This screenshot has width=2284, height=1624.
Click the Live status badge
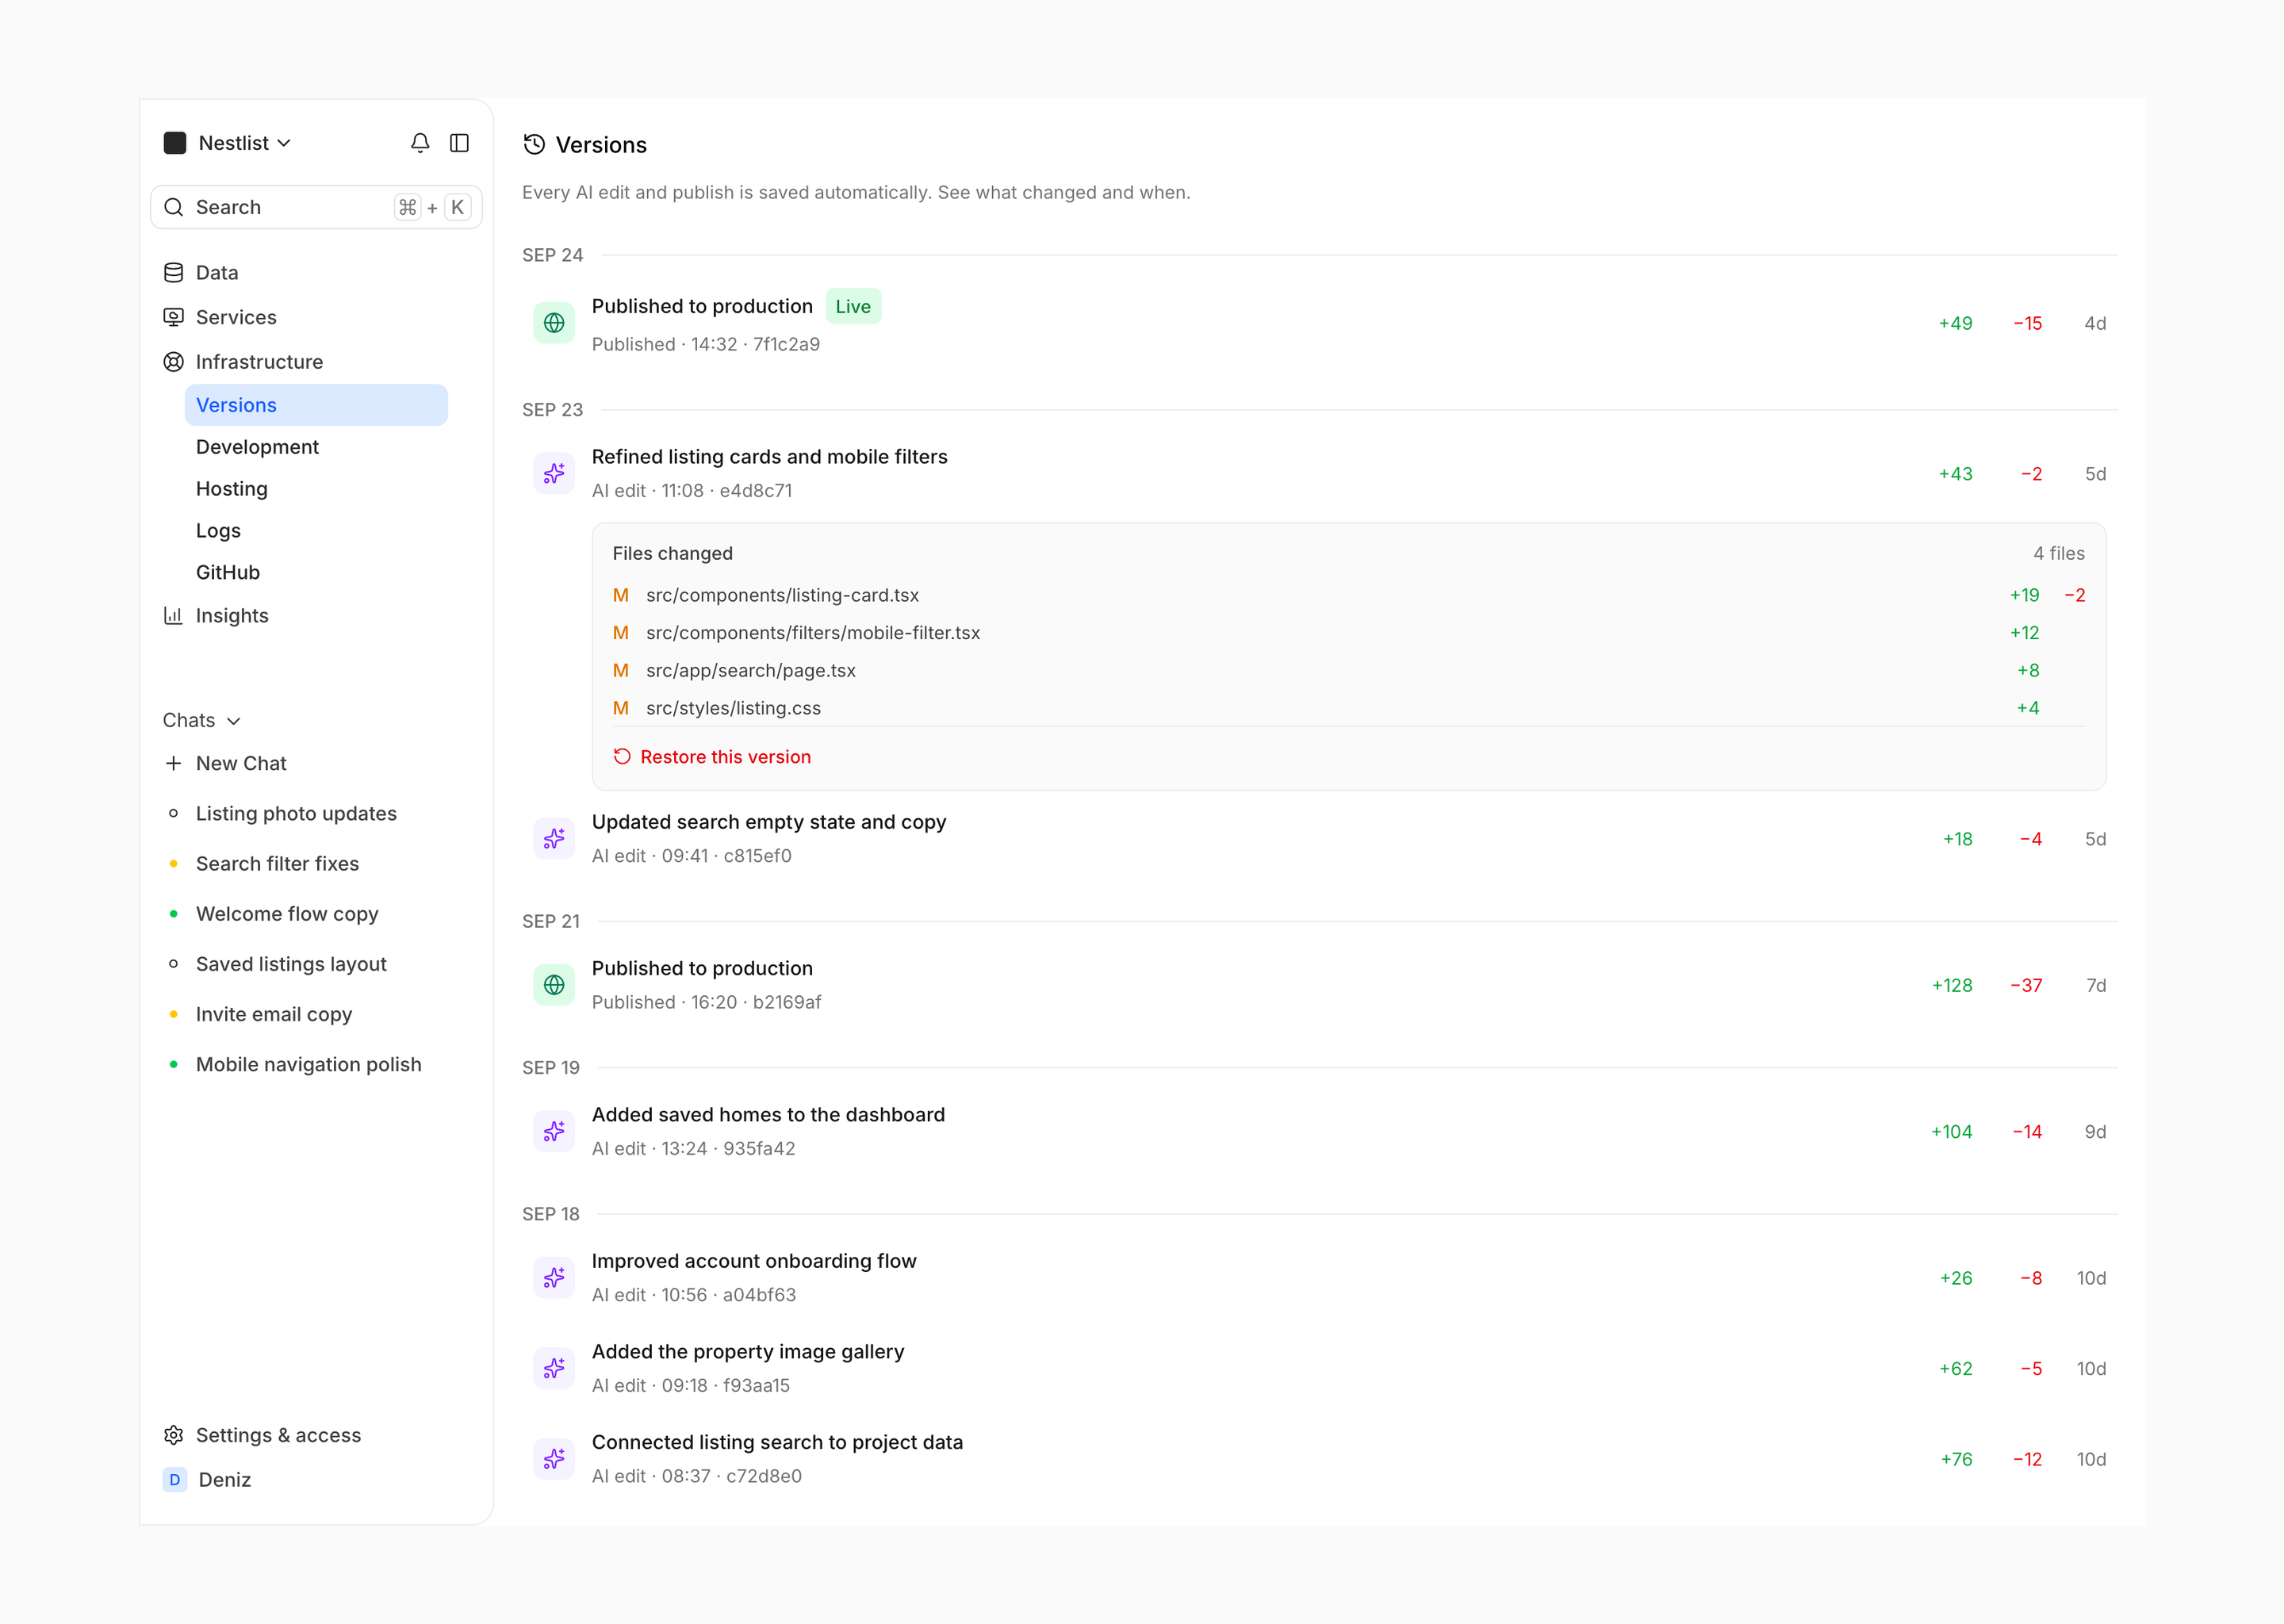click(x=853, y=307)
